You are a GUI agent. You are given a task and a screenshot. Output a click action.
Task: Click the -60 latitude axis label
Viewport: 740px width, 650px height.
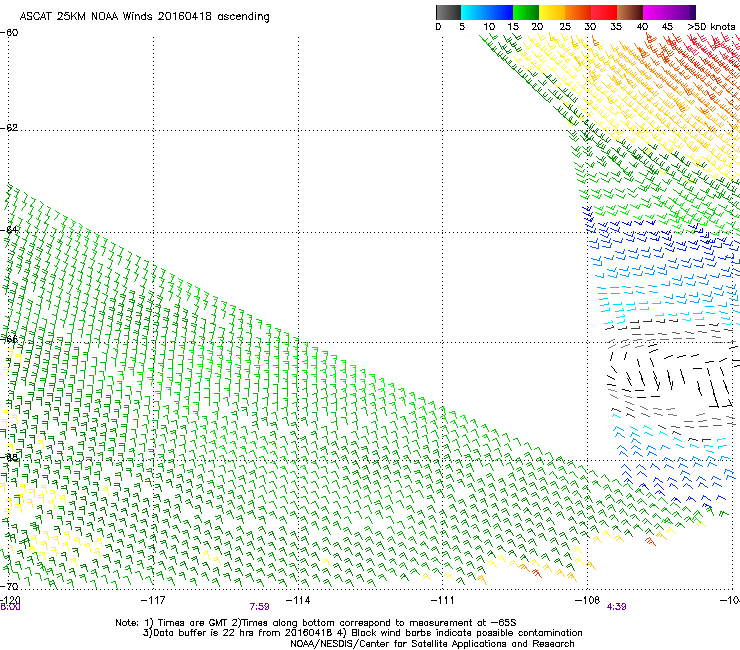pos(9,33)
